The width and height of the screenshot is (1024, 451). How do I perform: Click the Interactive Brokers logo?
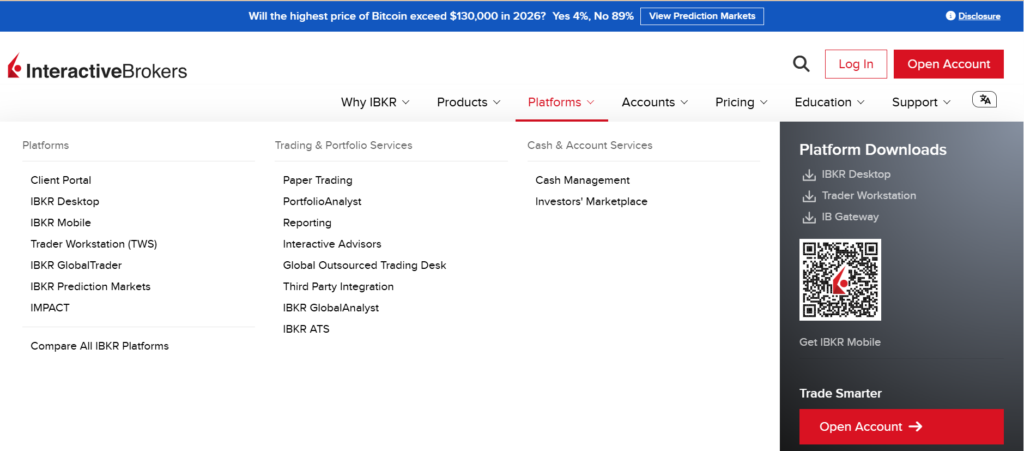click(x=97, y=67)
